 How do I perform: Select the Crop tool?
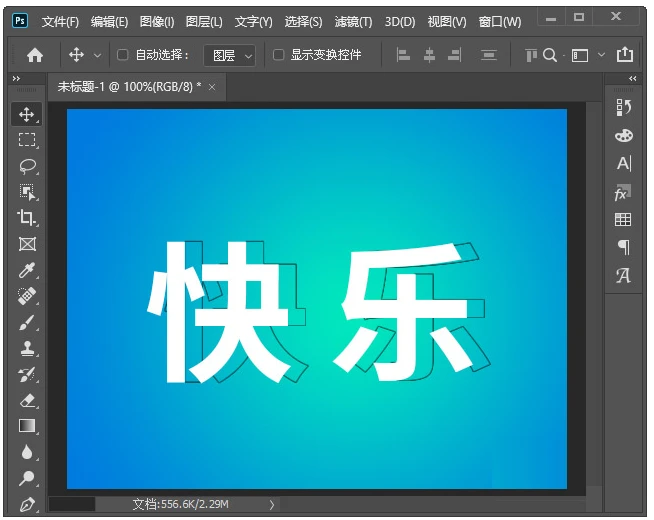click(x=27, y=218)
